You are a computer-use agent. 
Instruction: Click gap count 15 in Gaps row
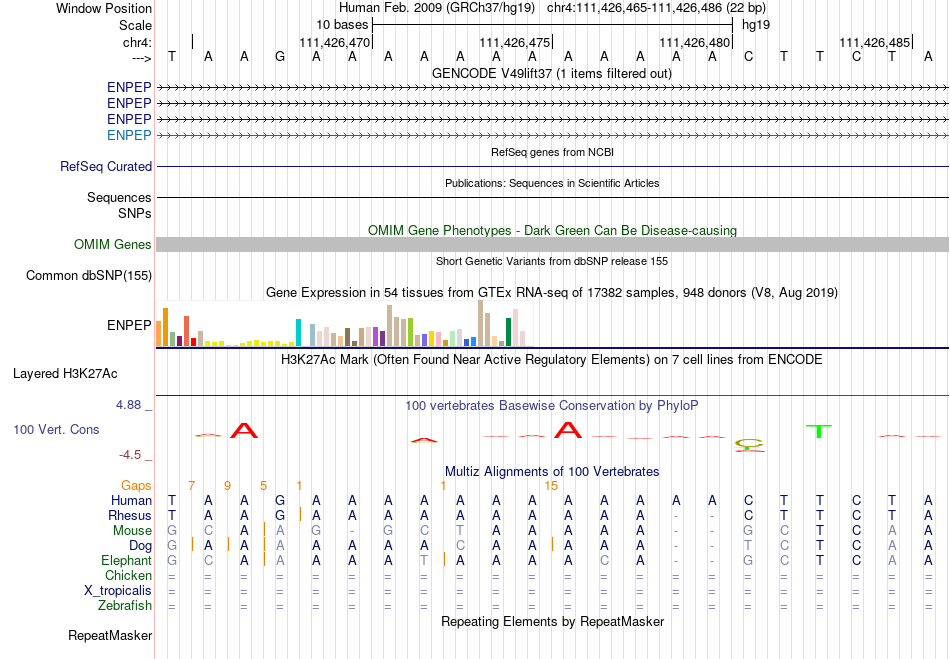[x=551, y=486]
